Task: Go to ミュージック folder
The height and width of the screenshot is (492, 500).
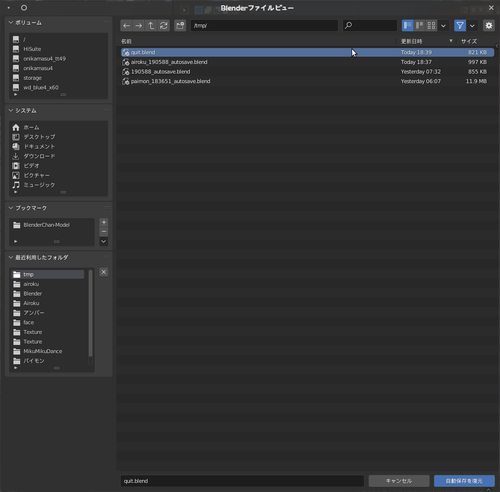Action: tap(58, 185)
